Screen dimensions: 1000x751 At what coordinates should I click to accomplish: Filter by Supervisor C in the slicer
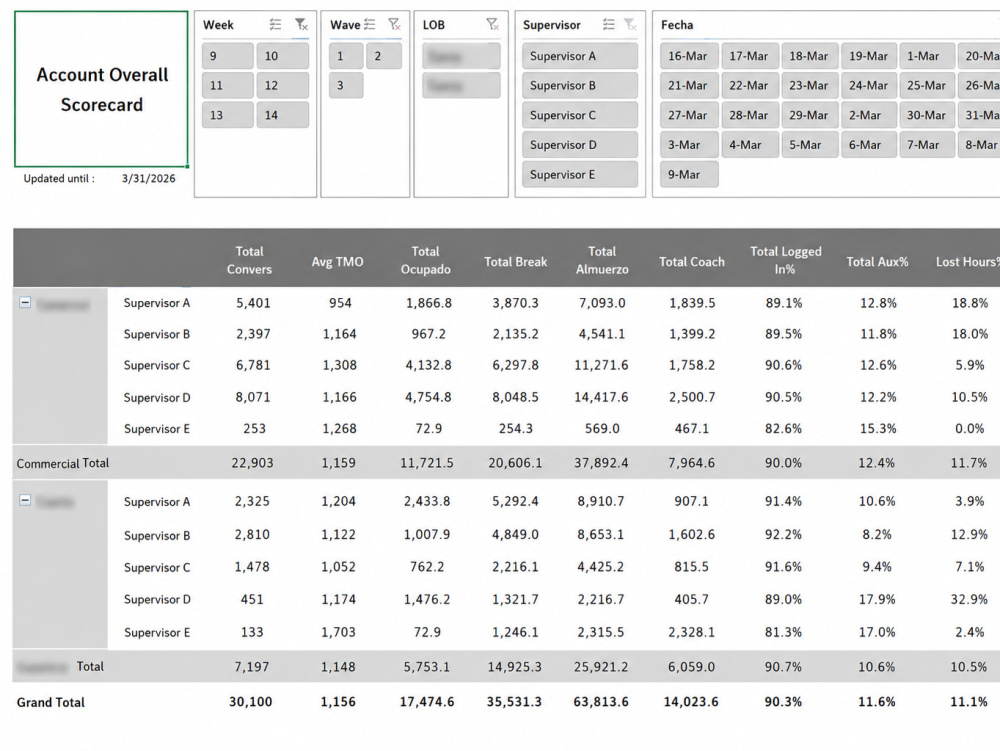[580, 115]
